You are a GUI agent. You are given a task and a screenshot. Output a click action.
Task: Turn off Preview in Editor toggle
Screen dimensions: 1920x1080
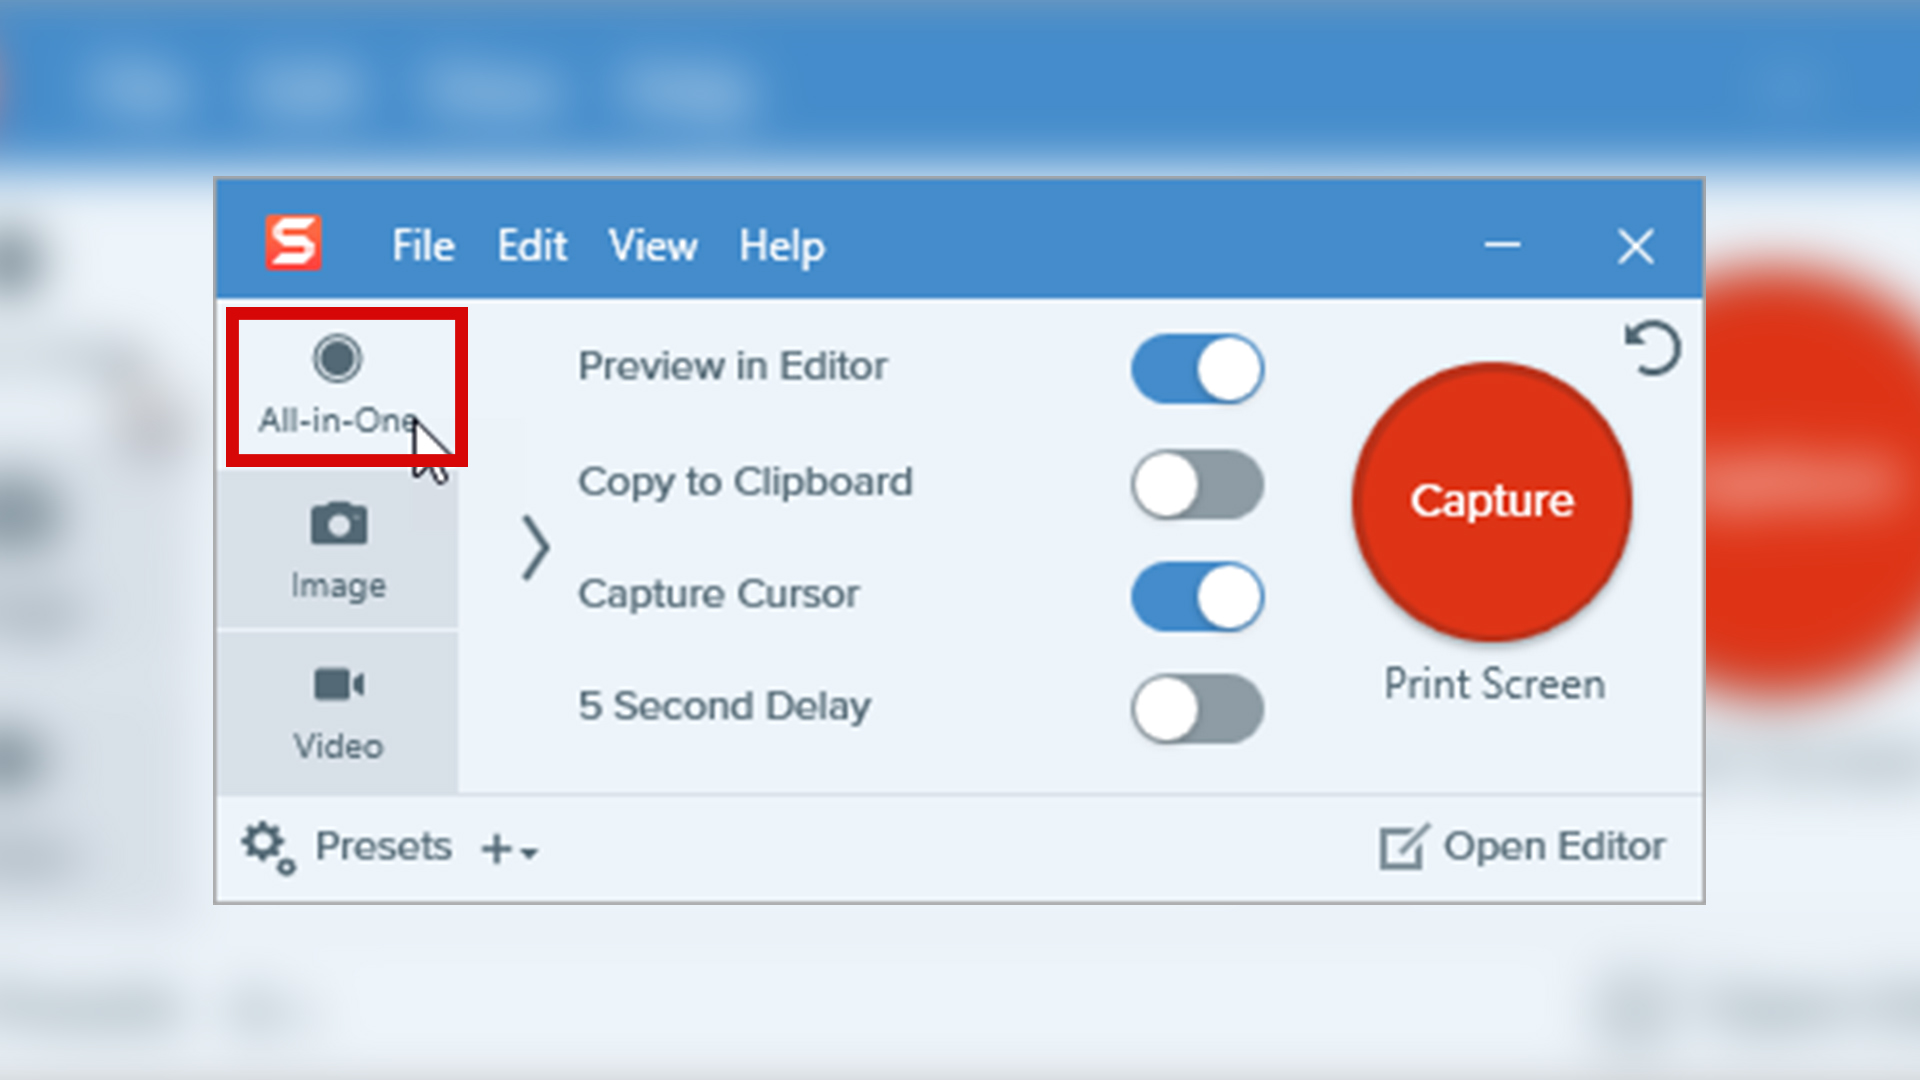pos(1197,369)
